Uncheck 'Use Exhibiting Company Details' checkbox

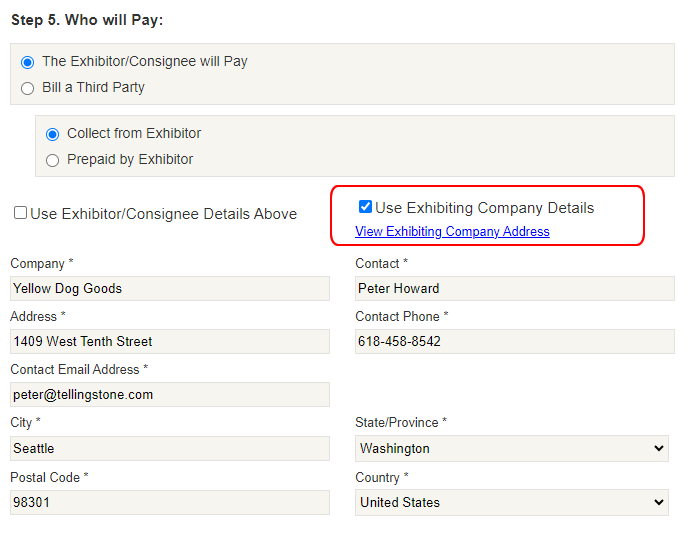365,208
